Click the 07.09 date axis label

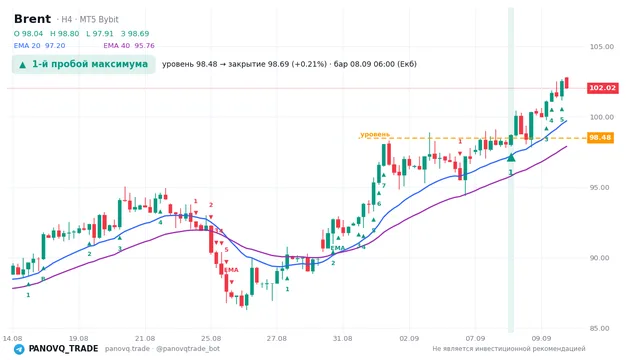[x=475, y=338]
